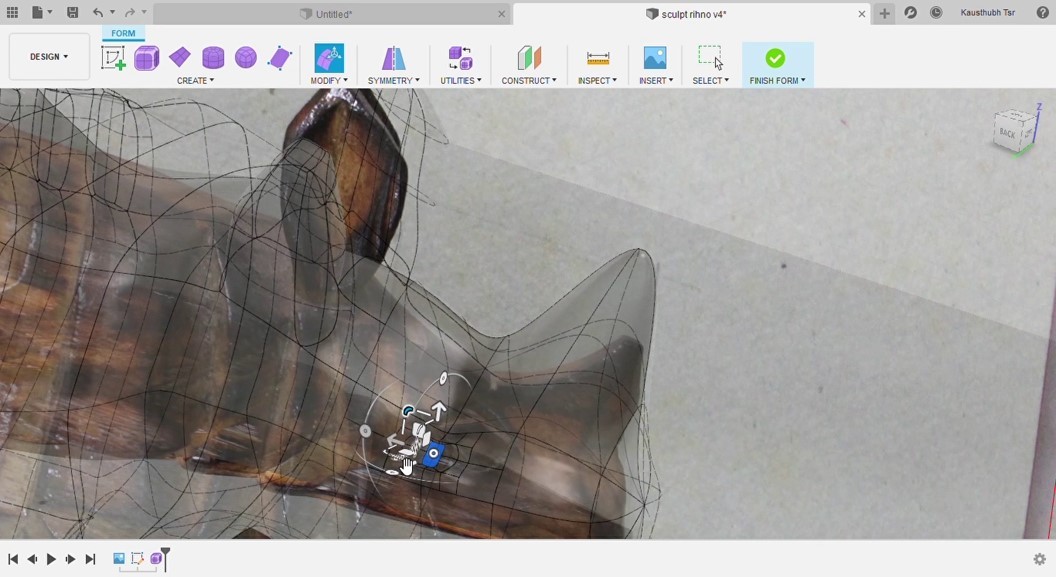Play the design timeline
The width and height of the screenshot is (1056, 577).
tap(51, 559)
